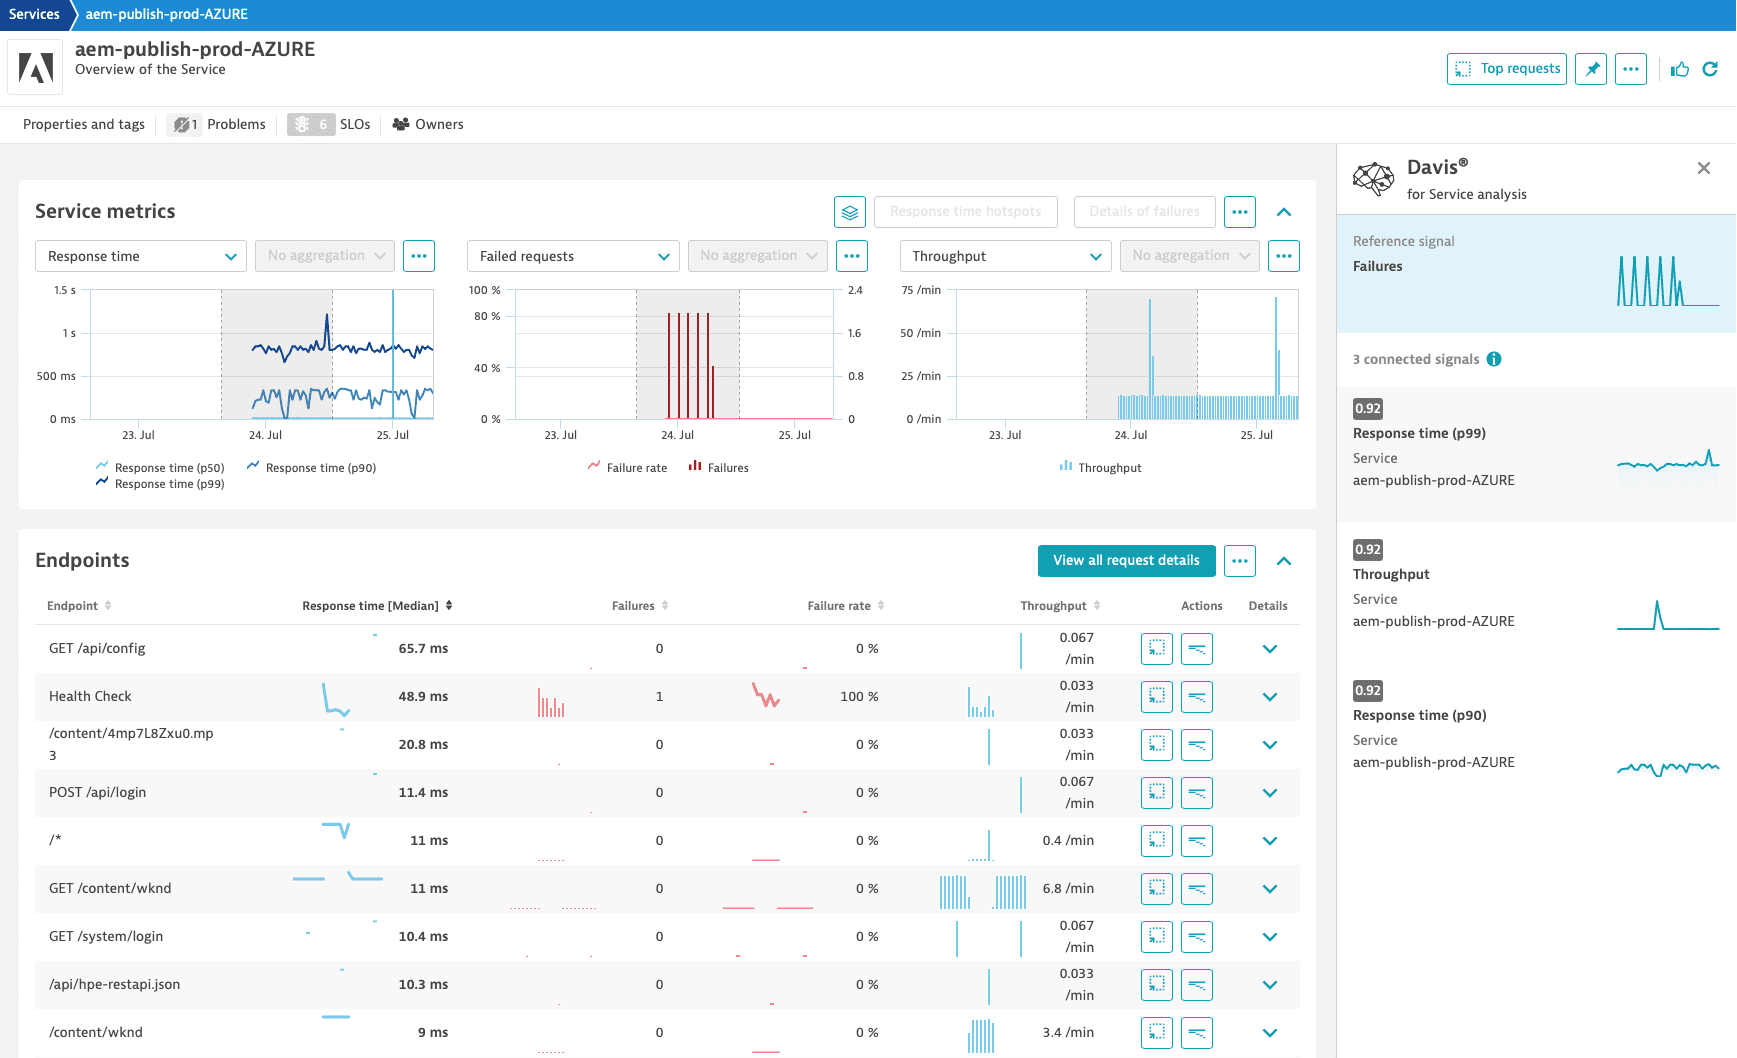Screen dimensions: 1737x1058
Task: Open Failed requests chart options
Action: [x=852, y=256]
